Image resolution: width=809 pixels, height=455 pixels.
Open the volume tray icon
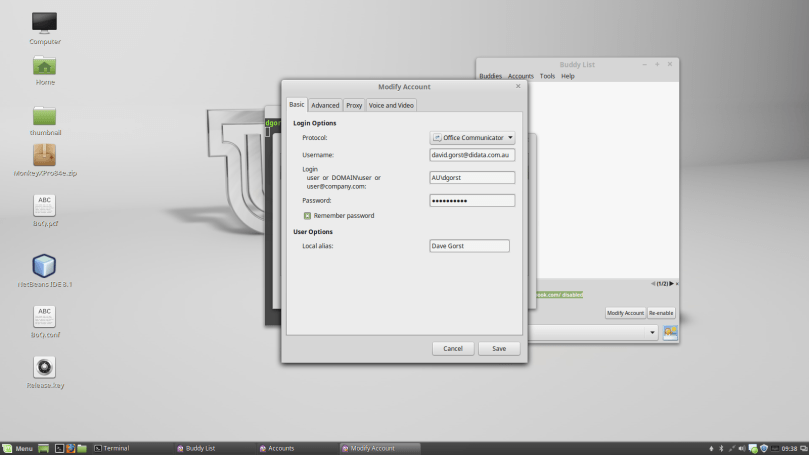coord(742,448)
